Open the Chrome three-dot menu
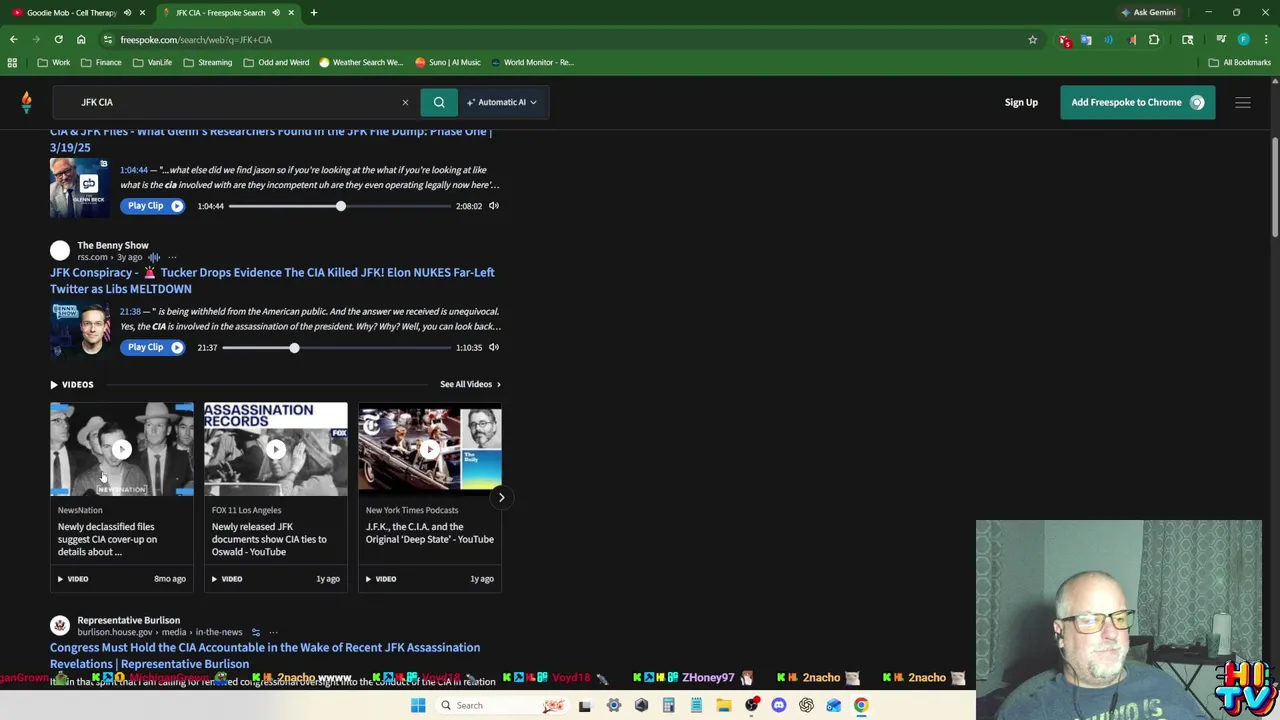 1265,40
